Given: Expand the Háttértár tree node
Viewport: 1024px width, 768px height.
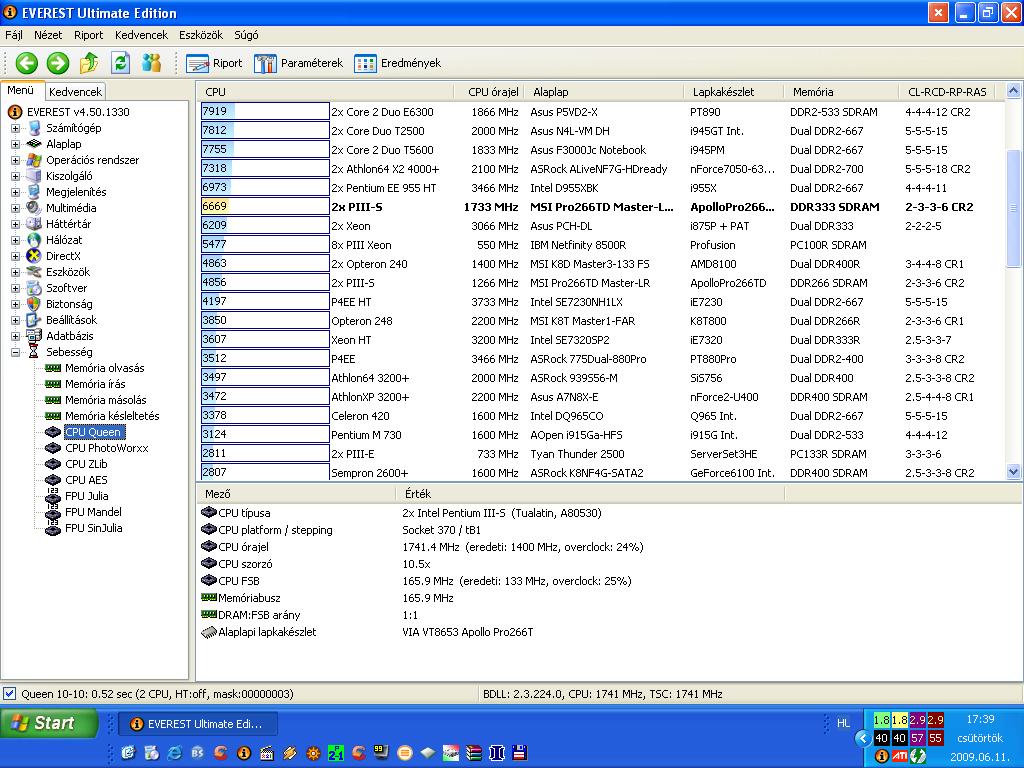Looking at the screenshot, I should tap(15, 224).
